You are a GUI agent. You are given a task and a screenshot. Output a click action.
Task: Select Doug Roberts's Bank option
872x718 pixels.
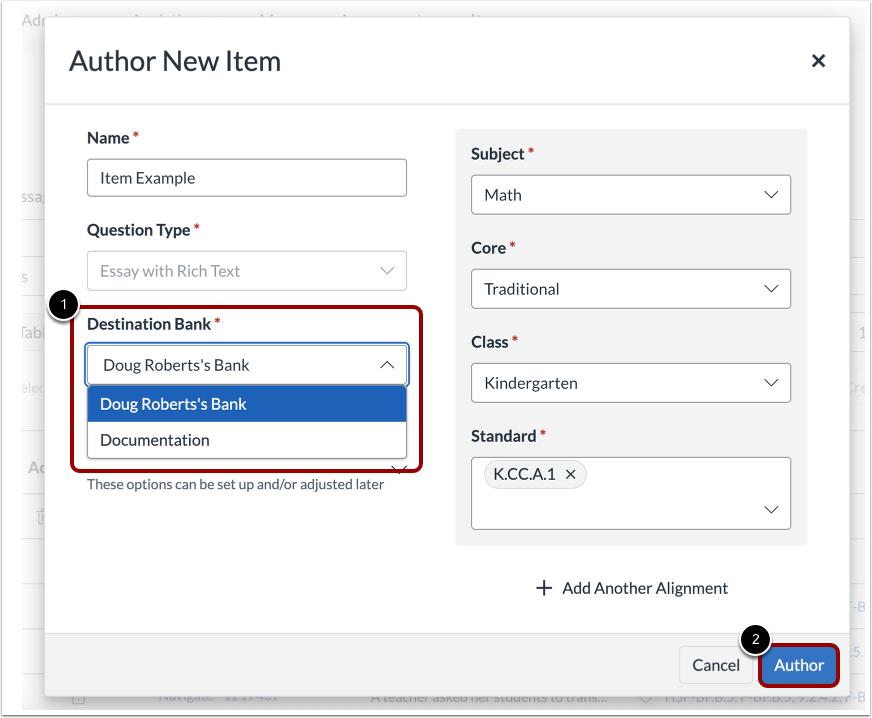[x=246, y=404]
